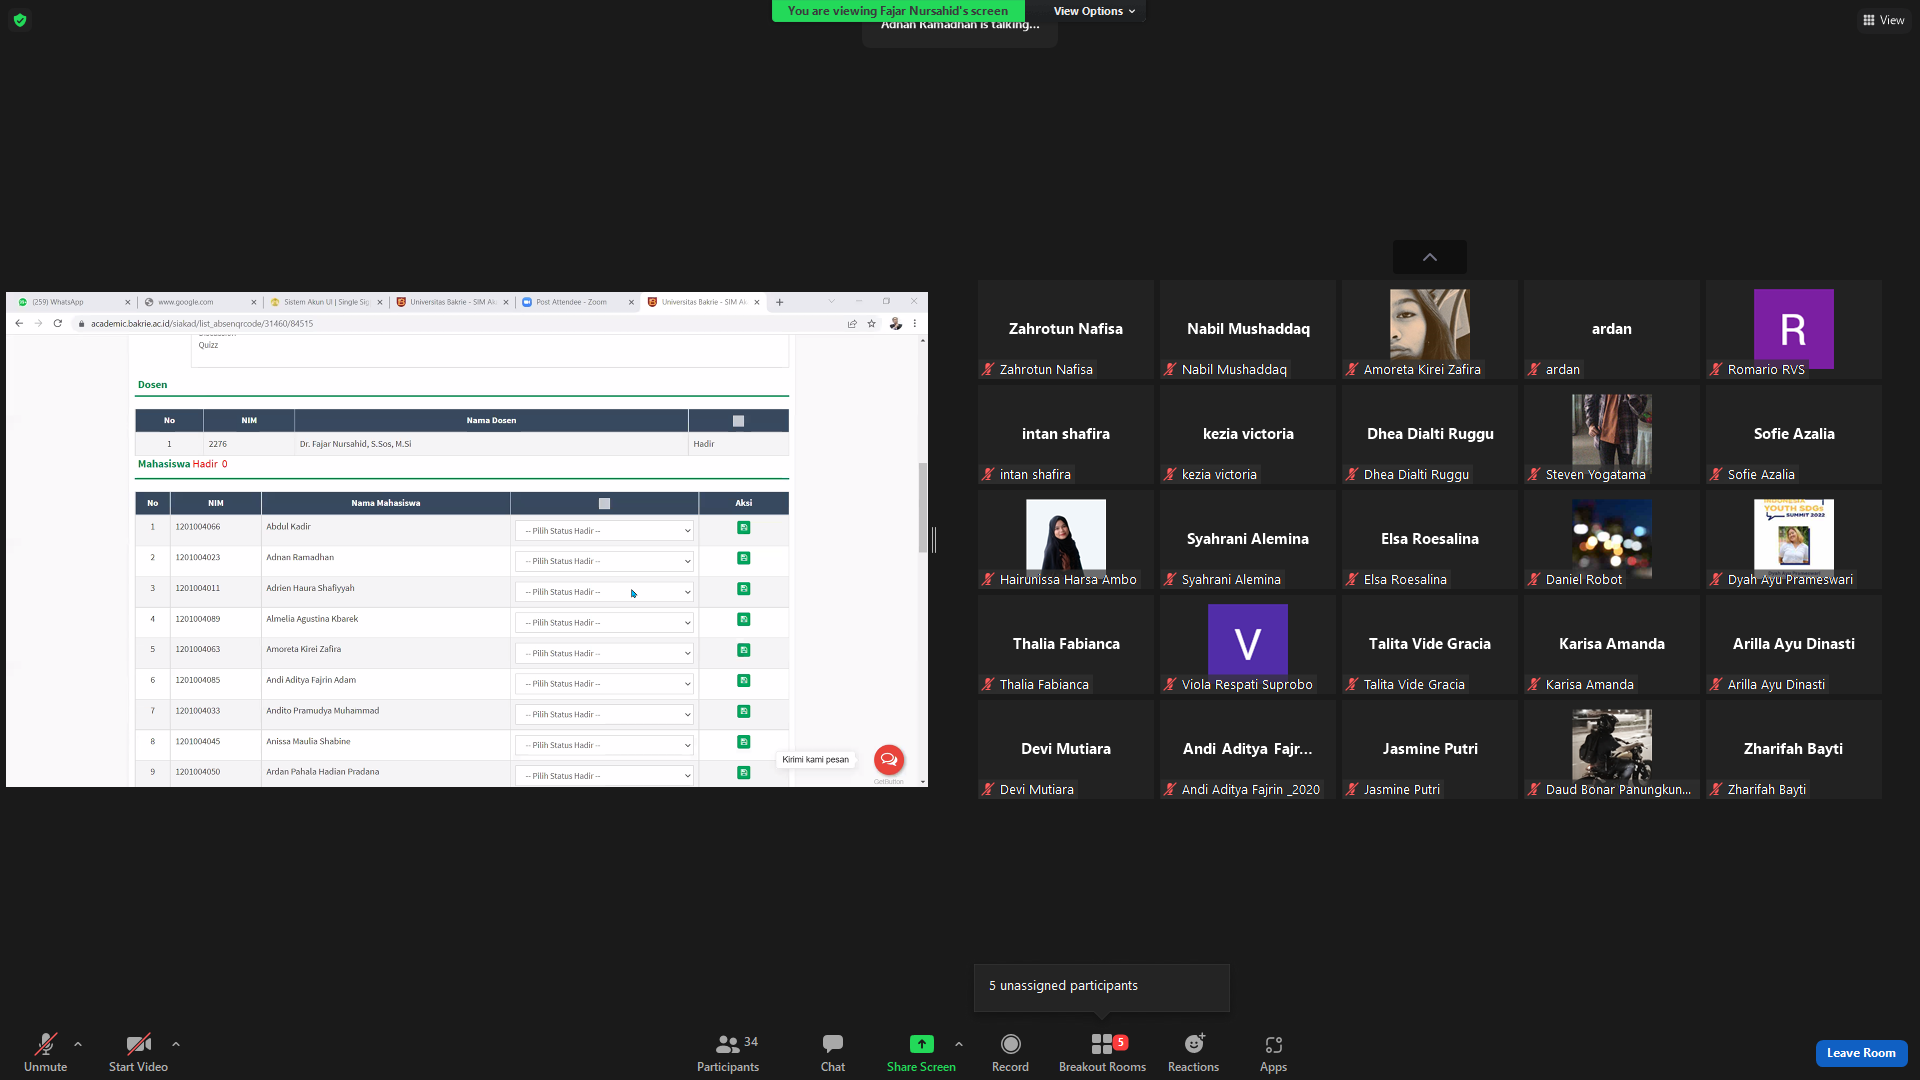Screen dimensions: 1920x1080
Task: Click the save icon for Andito Pramudya Muhammad
Action: (x=744, y=712)
